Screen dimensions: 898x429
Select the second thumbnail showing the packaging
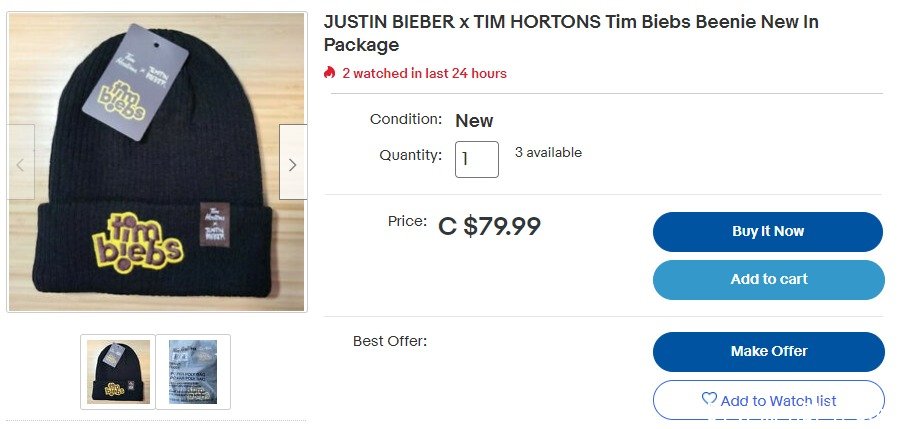click(193, 372)
